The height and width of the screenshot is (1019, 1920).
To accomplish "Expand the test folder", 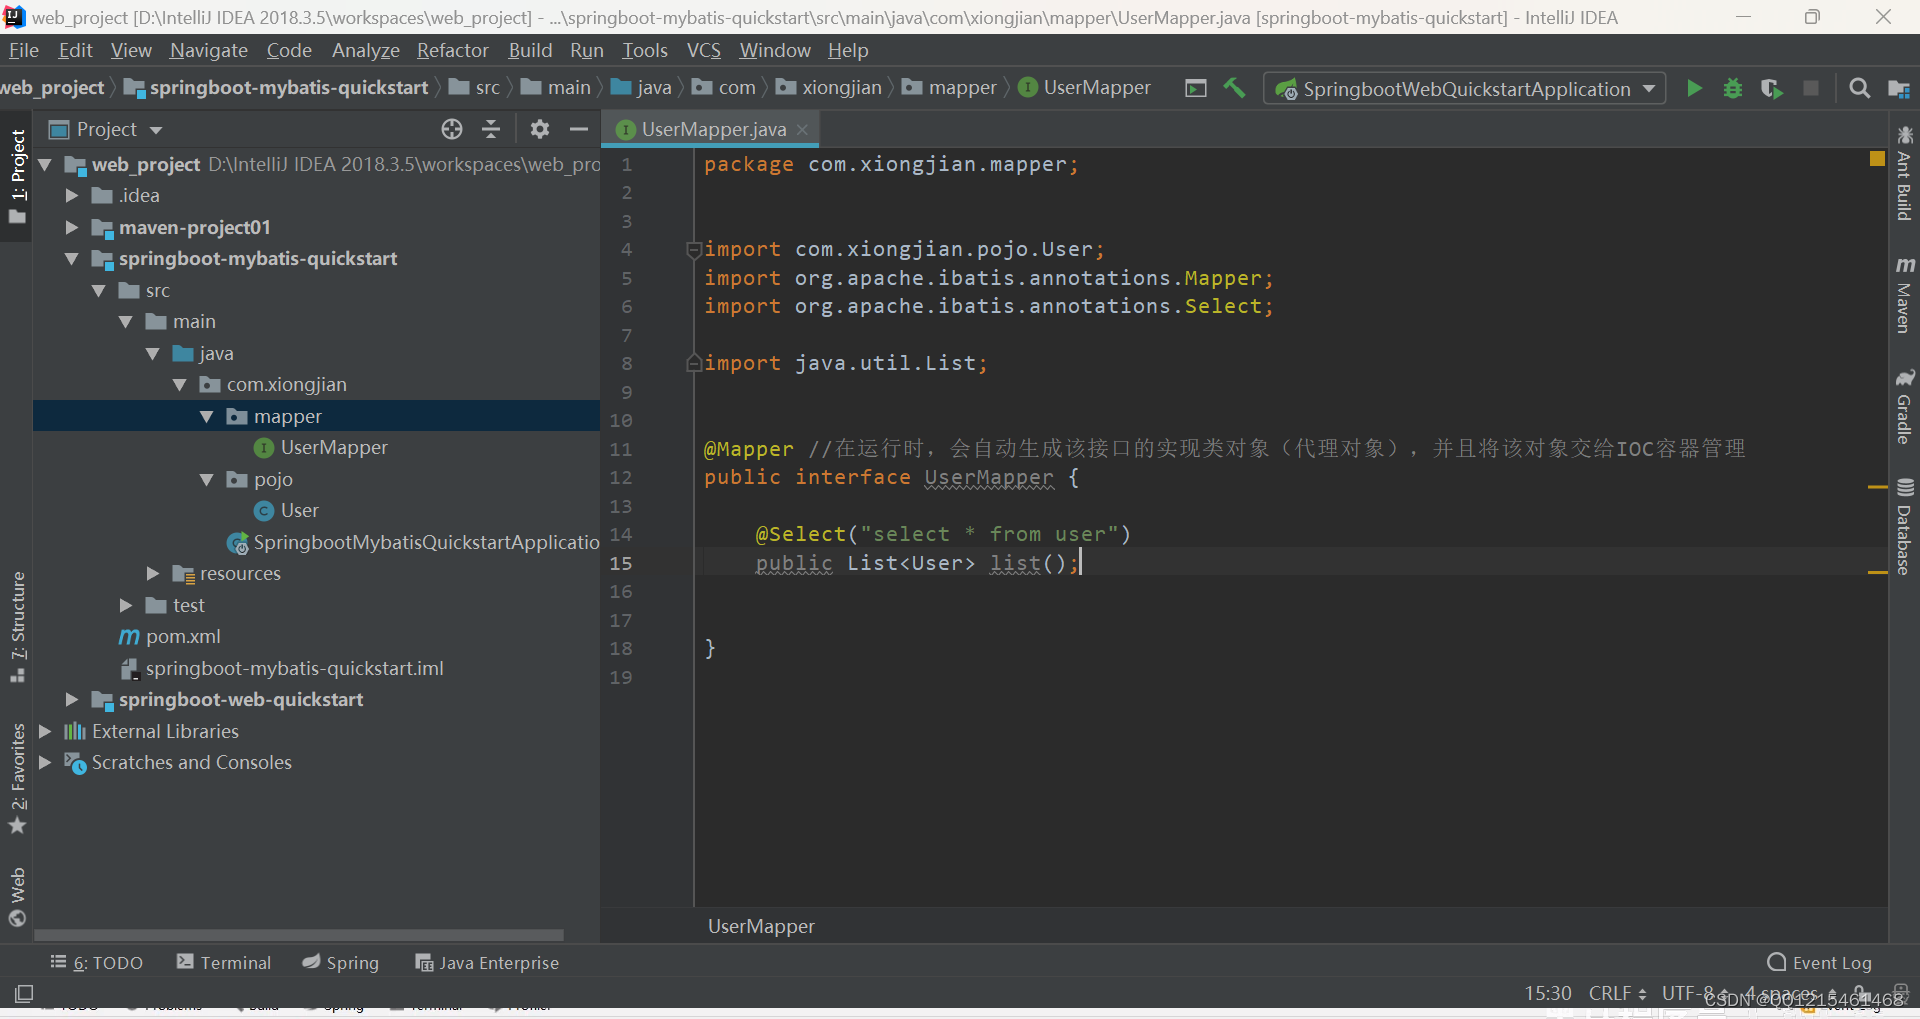I will (x=126, y=606).
